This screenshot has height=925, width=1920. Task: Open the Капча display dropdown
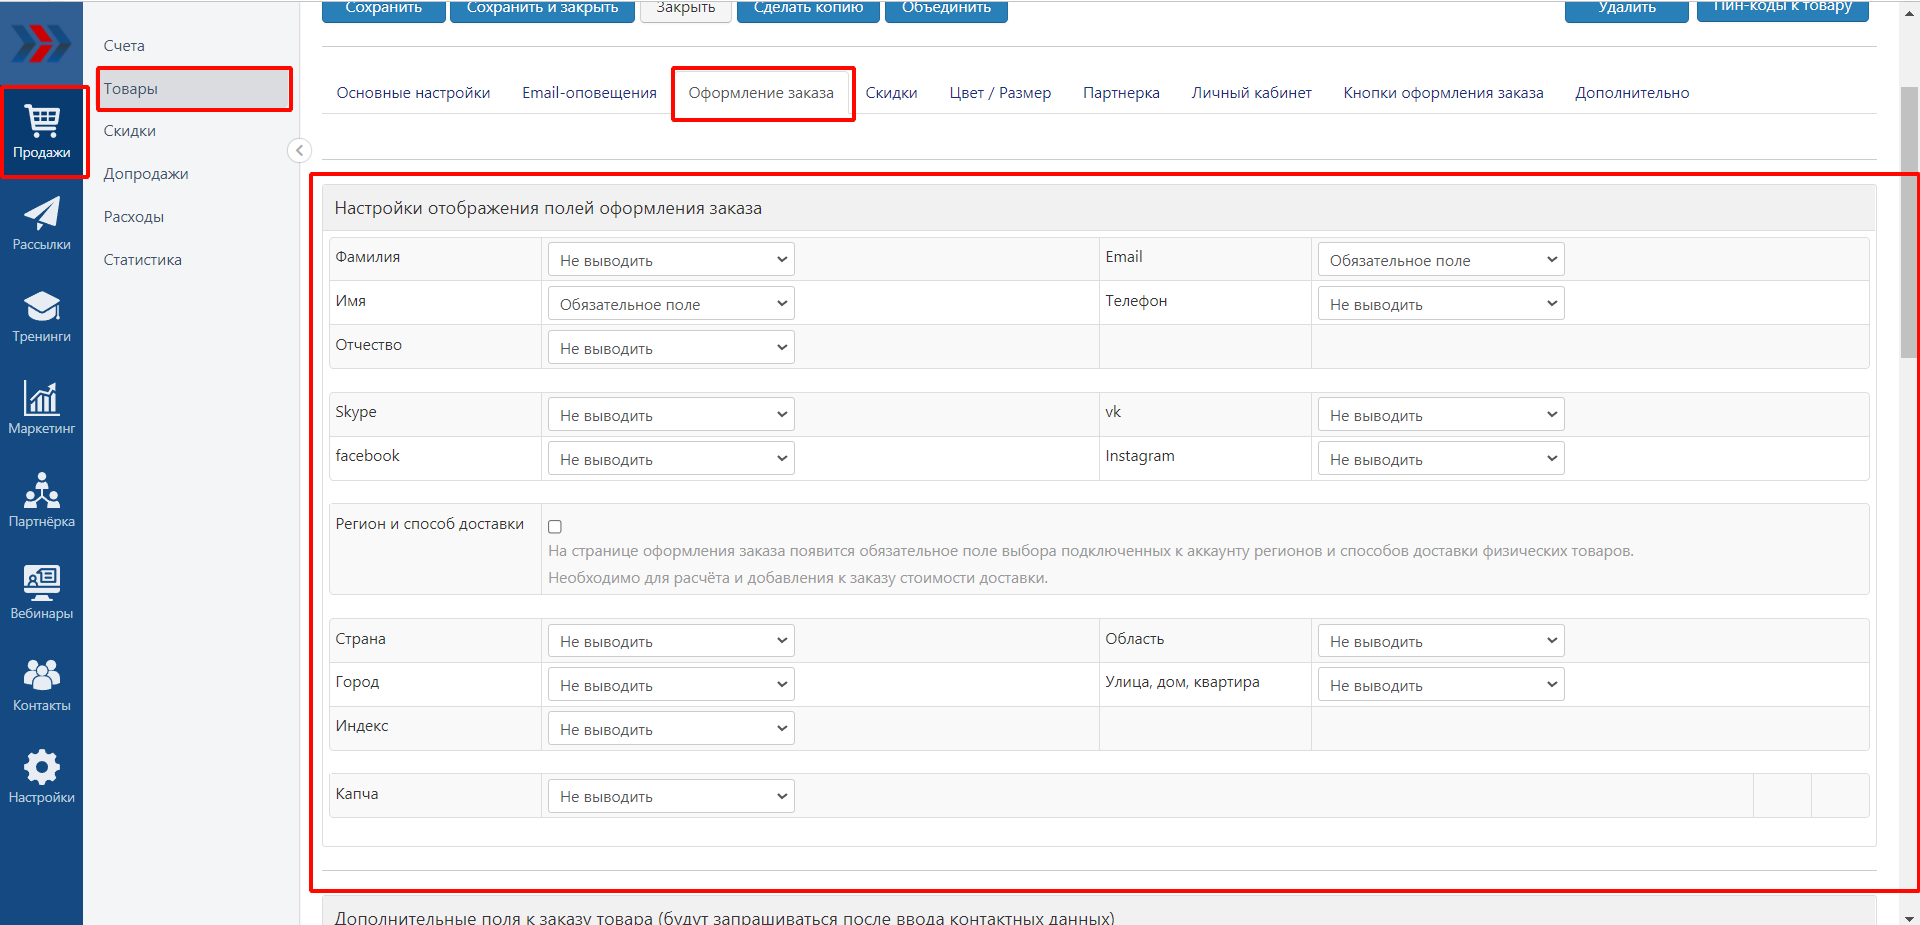point(671,796)
